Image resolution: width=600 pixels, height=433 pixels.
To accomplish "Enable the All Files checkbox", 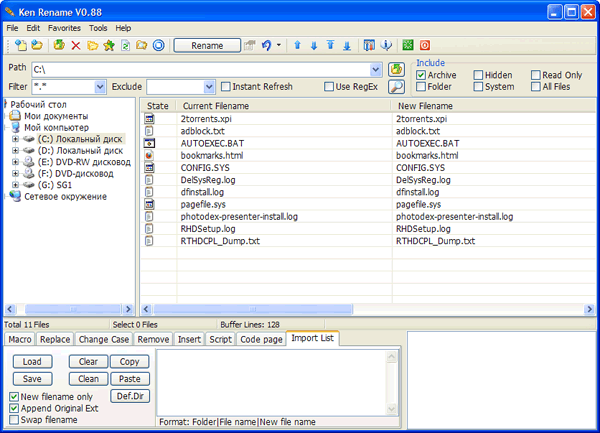I will 536,87.
